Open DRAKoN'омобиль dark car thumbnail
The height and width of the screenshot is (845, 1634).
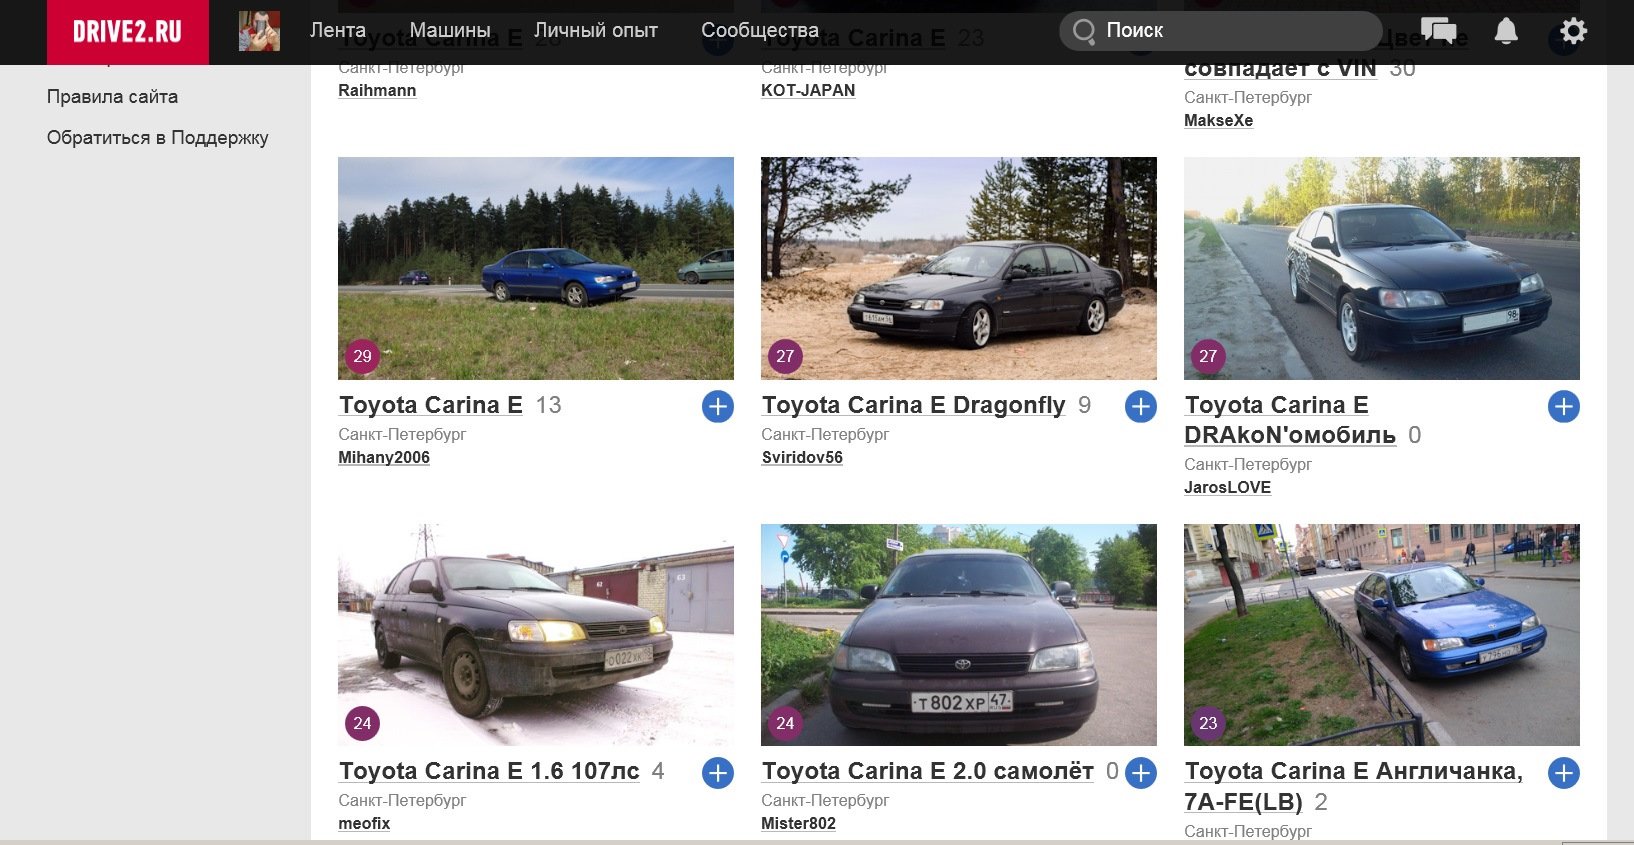pos(1382,268)
